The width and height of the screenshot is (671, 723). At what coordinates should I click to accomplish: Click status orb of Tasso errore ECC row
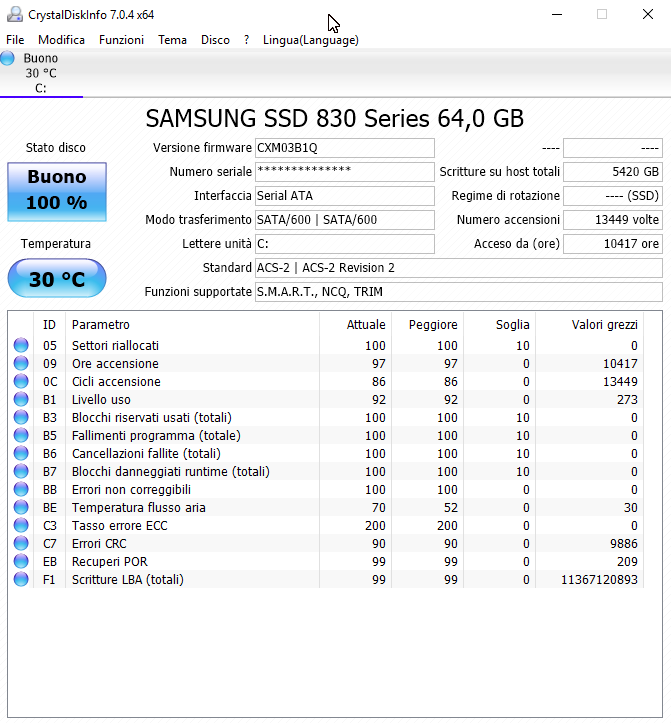click(x=21, y=525)
